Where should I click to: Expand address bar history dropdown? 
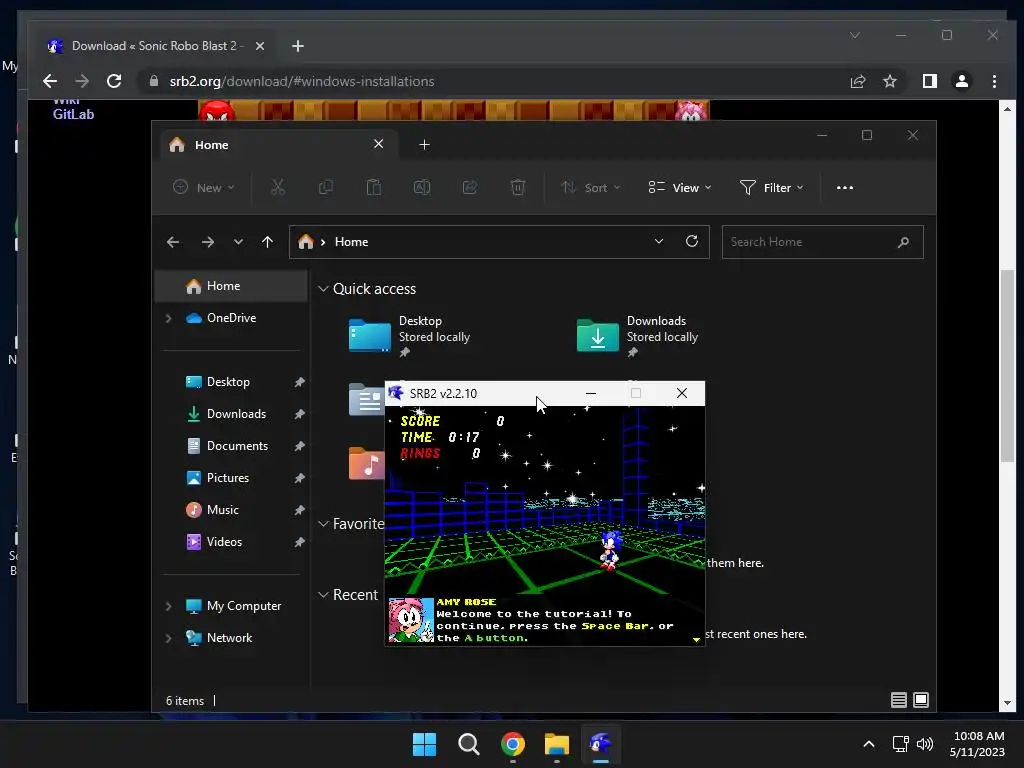tap(659, 242)
